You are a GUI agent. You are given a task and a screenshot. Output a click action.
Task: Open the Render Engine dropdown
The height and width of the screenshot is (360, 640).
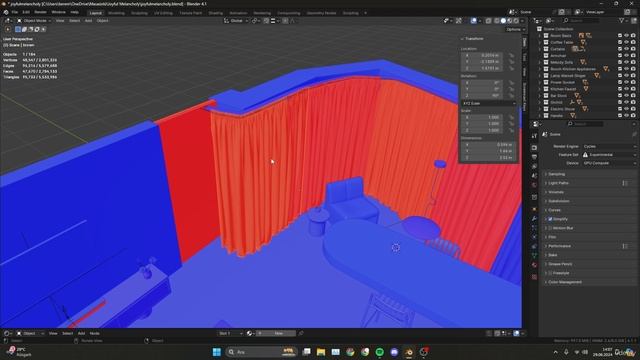point(609,146)
